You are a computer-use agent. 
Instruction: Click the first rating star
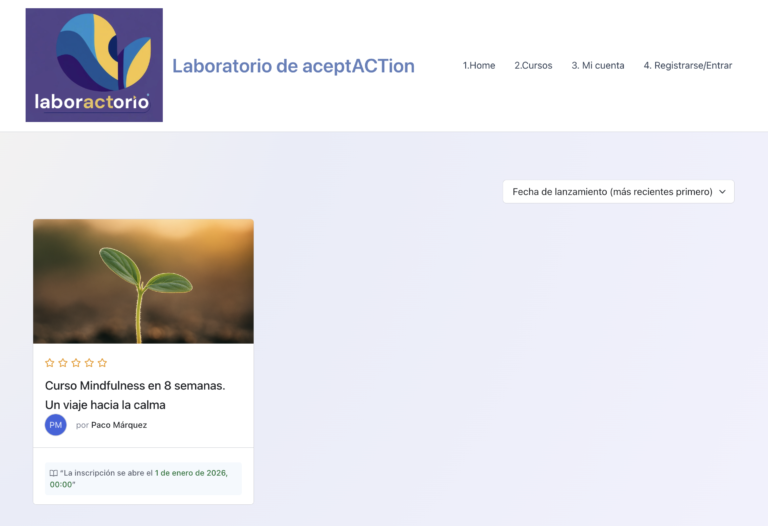[x=49, y=363]
